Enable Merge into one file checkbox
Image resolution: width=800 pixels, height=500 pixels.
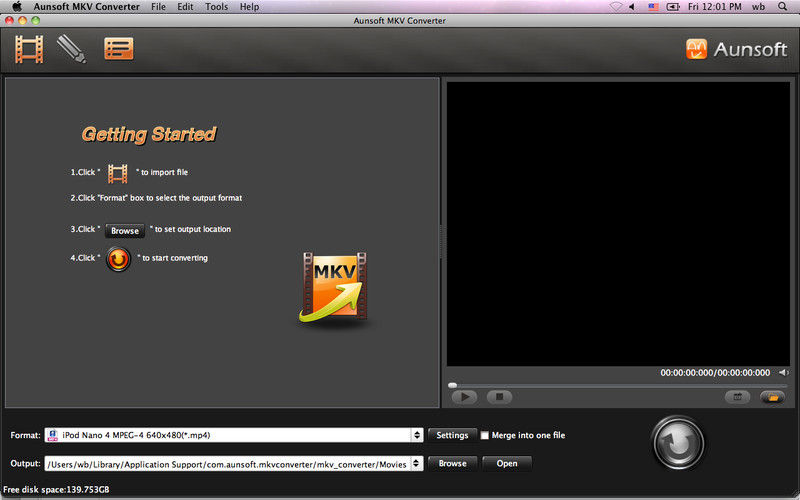click(486, 436)
